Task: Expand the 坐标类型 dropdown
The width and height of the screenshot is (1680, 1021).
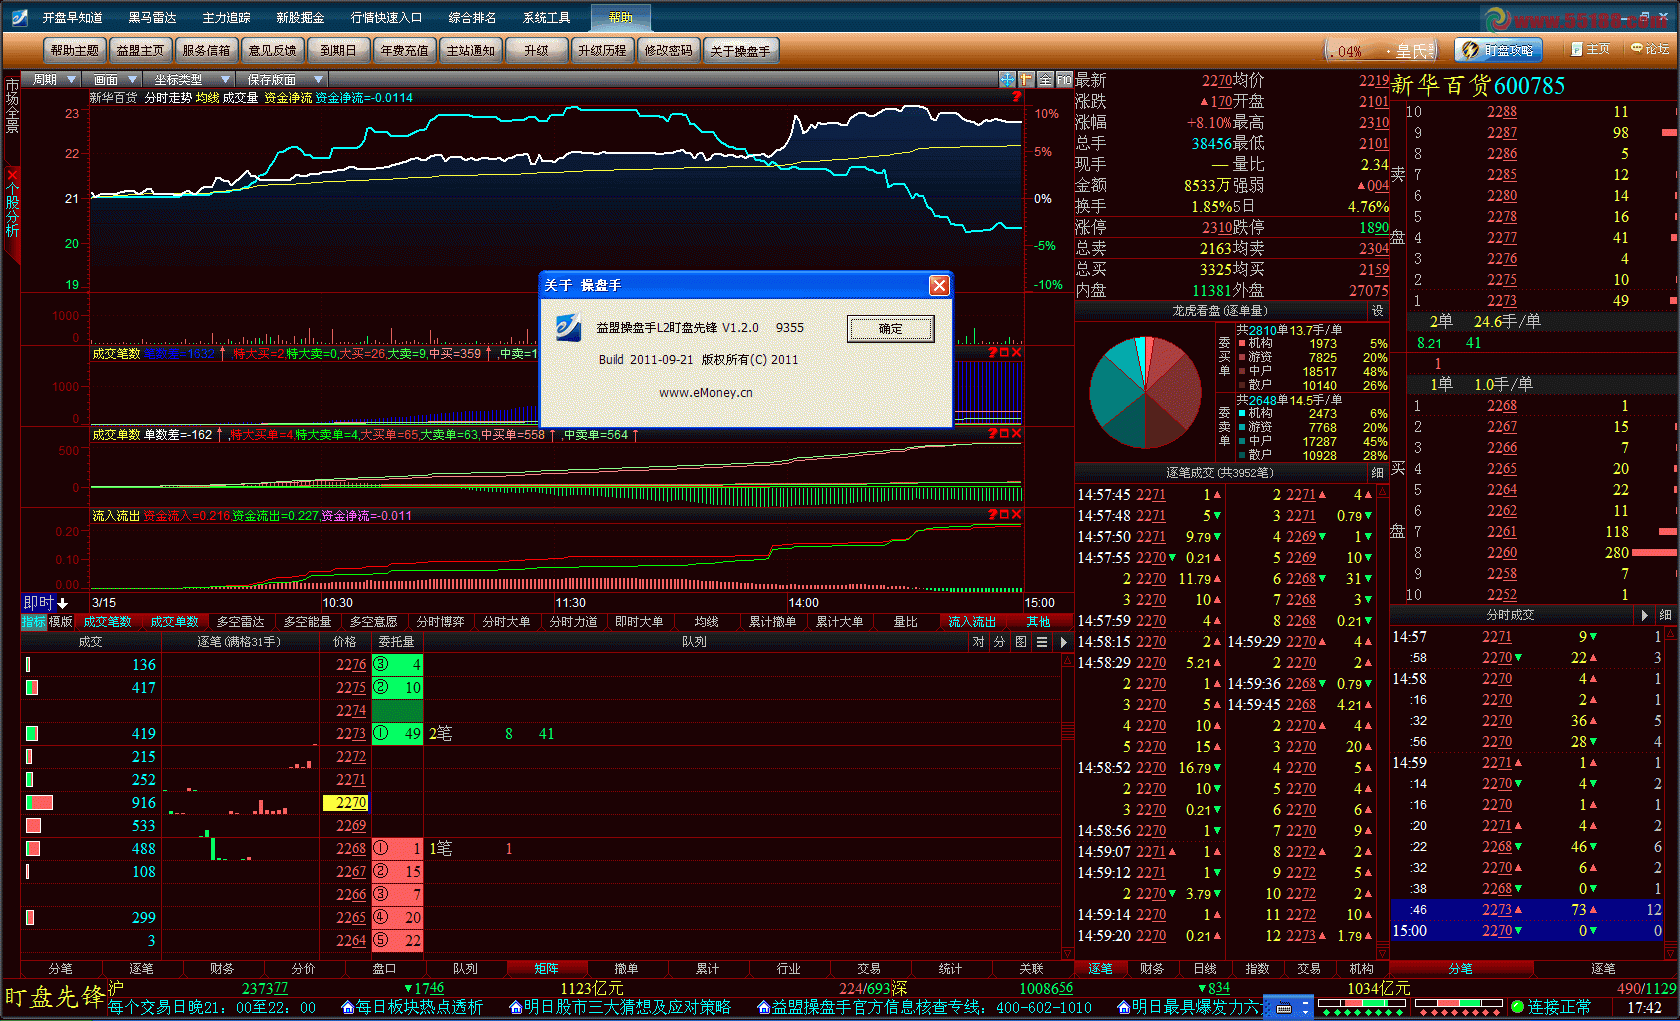Action: pos(187,79)
